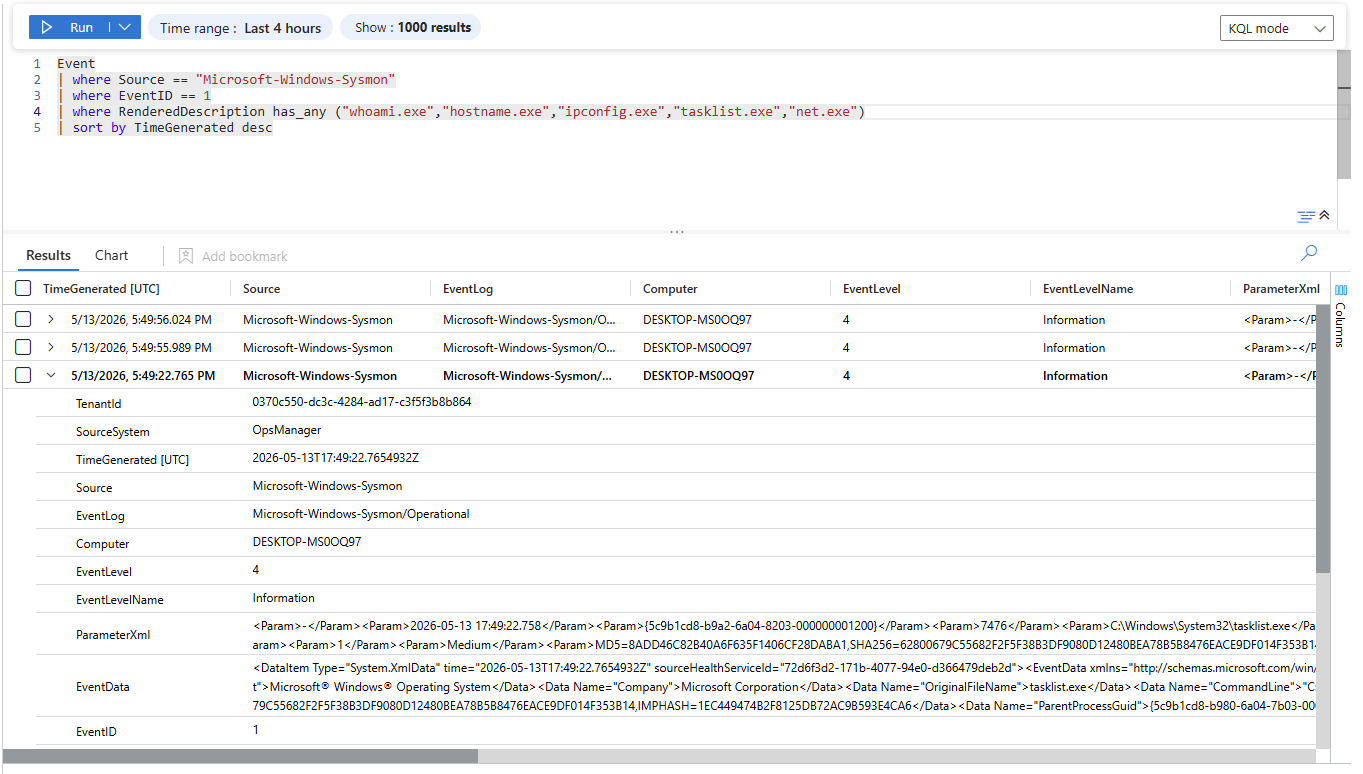Click the format query icon
This screenshot has height=774, width=1363.
(1306, 216)
